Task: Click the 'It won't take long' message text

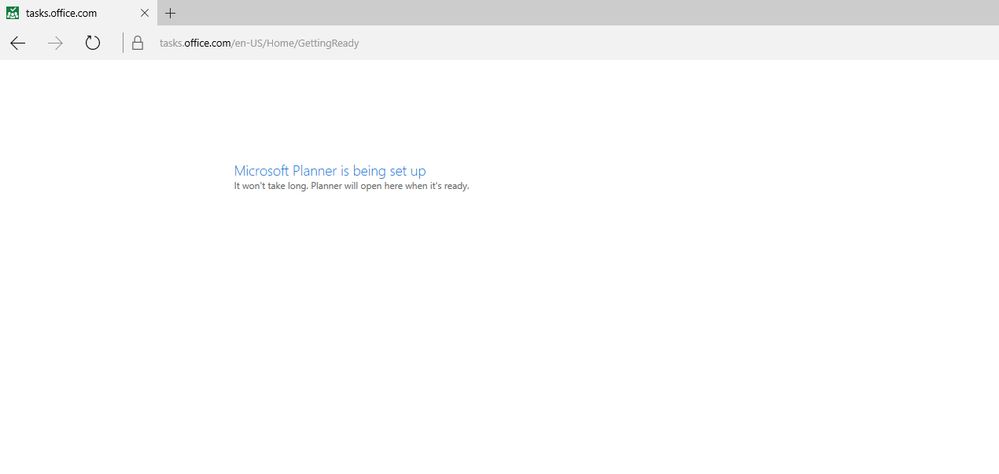Action: click(x=351, y=186)
